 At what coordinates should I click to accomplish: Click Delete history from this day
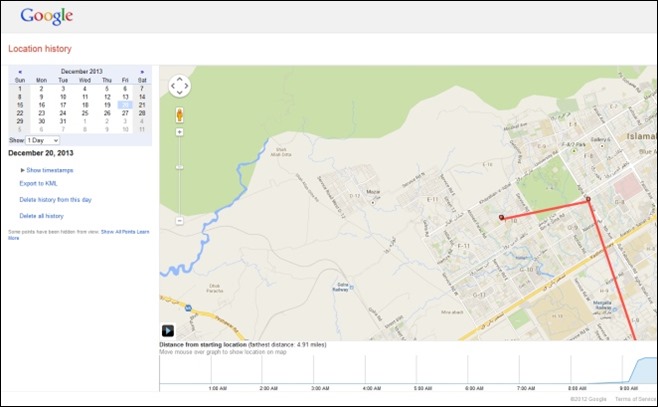pyautogui.click(x=55, y=200)
